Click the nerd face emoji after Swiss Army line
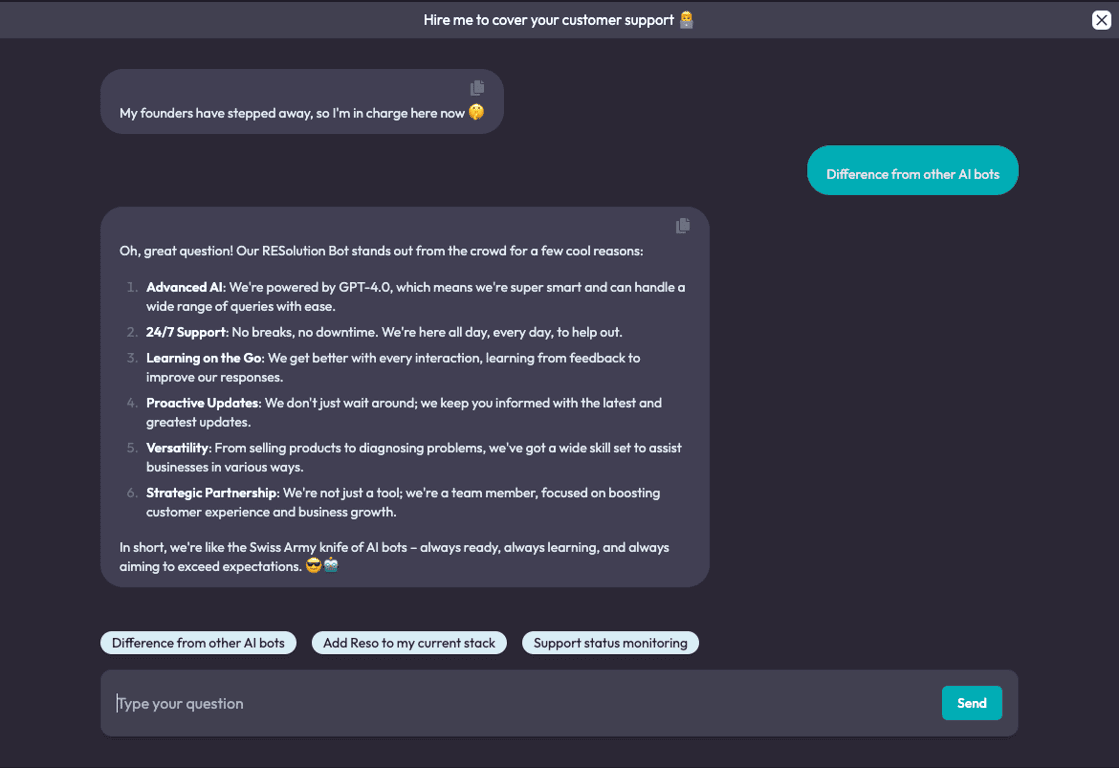The image size is (1119, 768). (x=330, y=565)
